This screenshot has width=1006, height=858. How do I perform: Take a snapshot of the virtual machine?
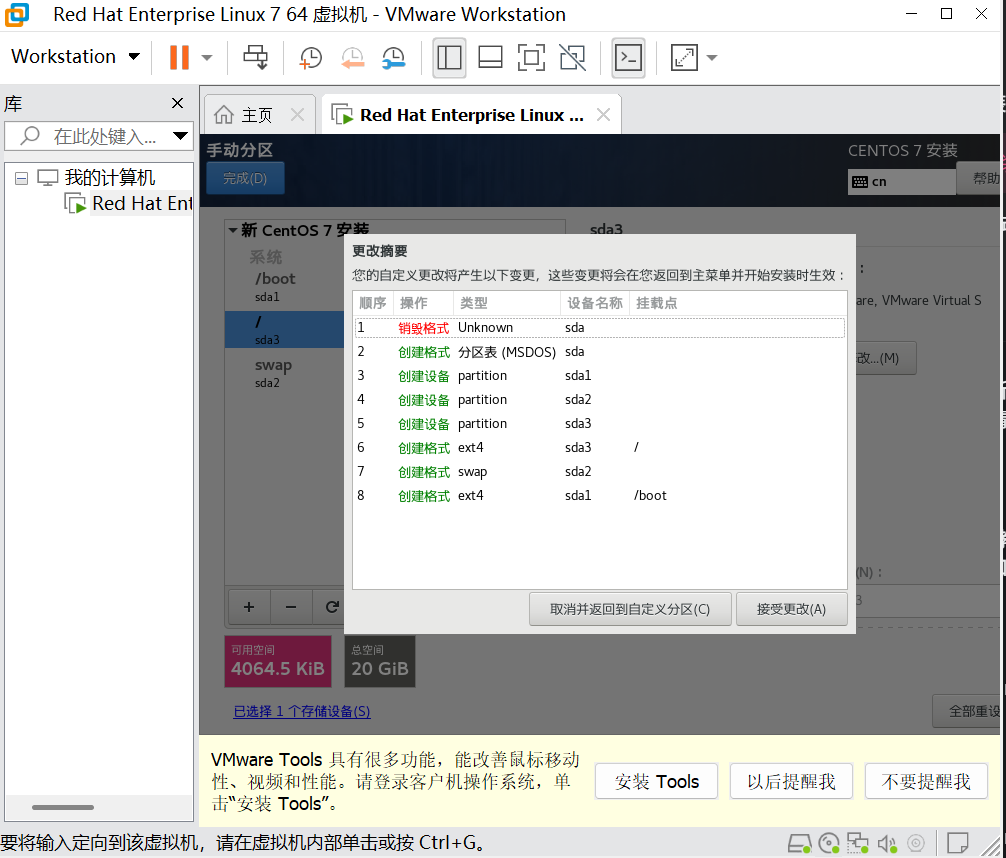coord(310,57)
